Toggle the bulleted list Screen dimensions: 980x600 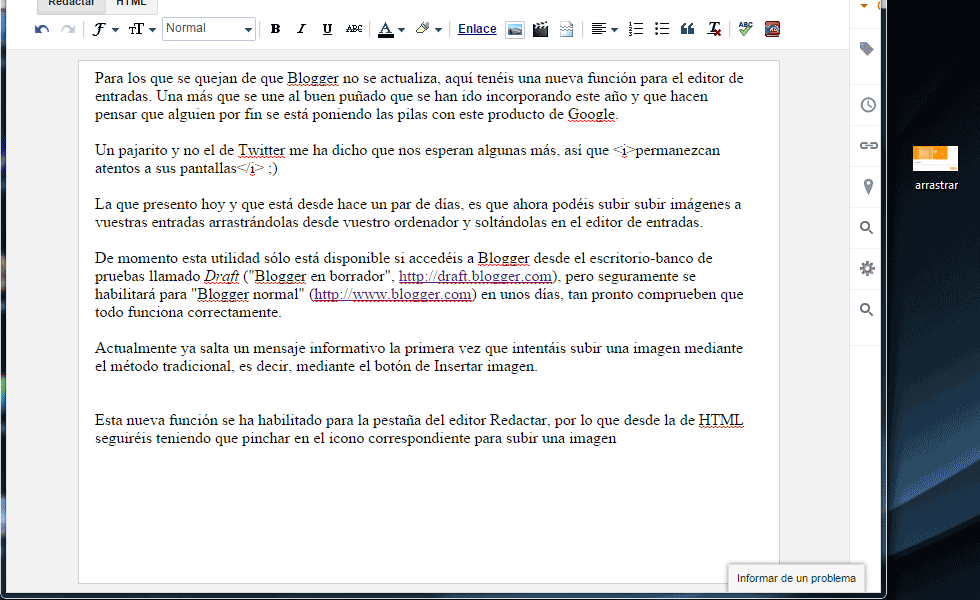(x=662, y=29)
